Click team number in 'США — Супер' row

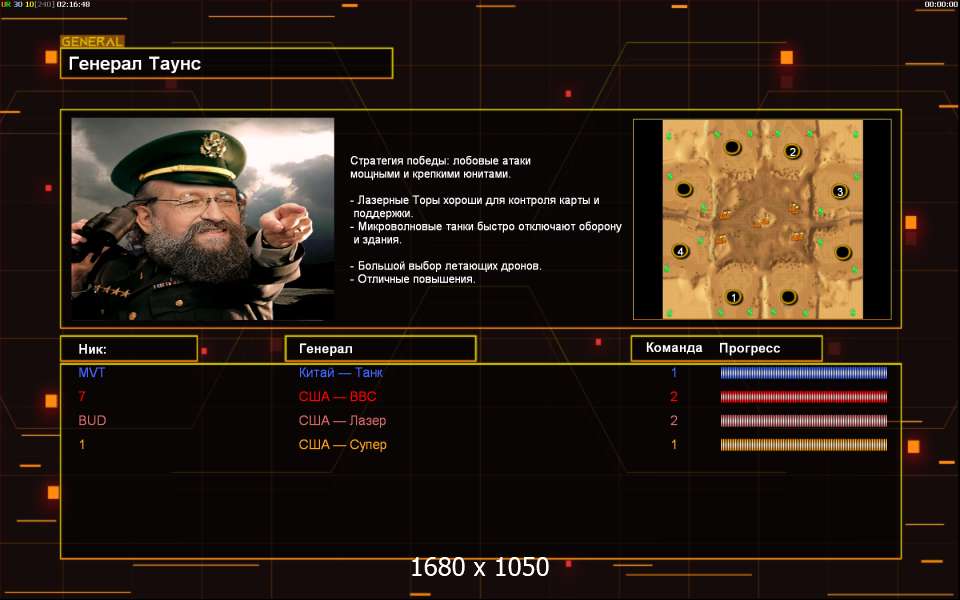point(674,444)
